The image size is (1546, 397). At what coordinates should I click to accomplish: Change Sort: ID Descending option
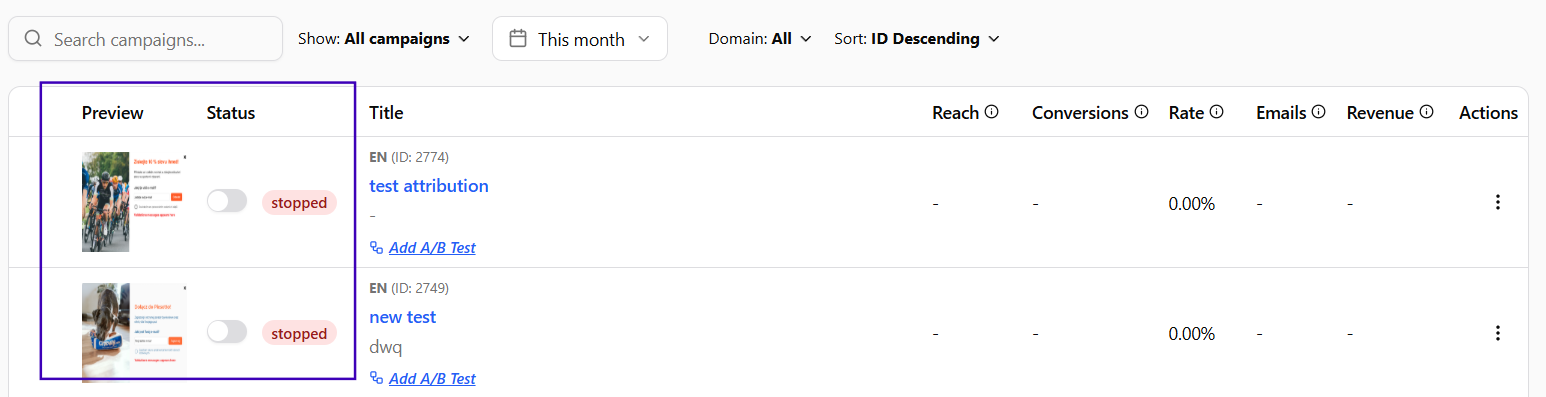pyautogui.click(x=917, y=39)
